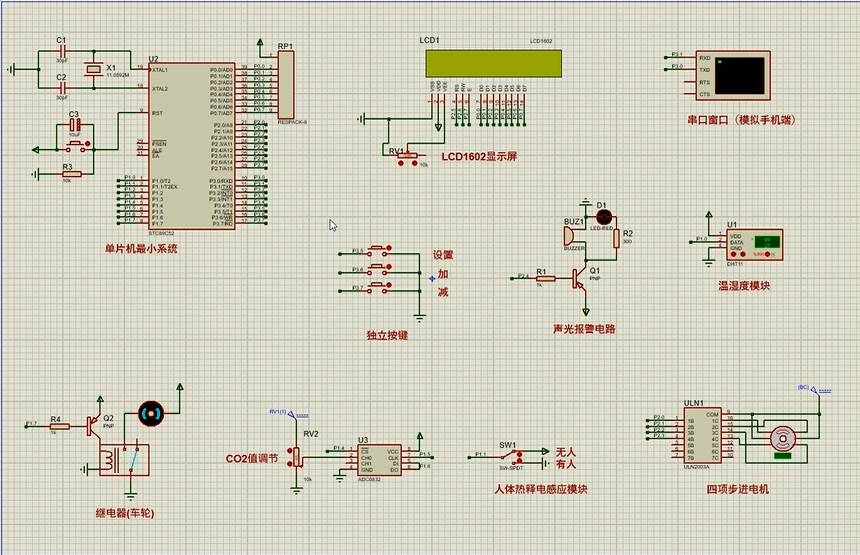860x555 pixels.
Task: Push the 加 increment key button
Action: click(x=378, y=270)
